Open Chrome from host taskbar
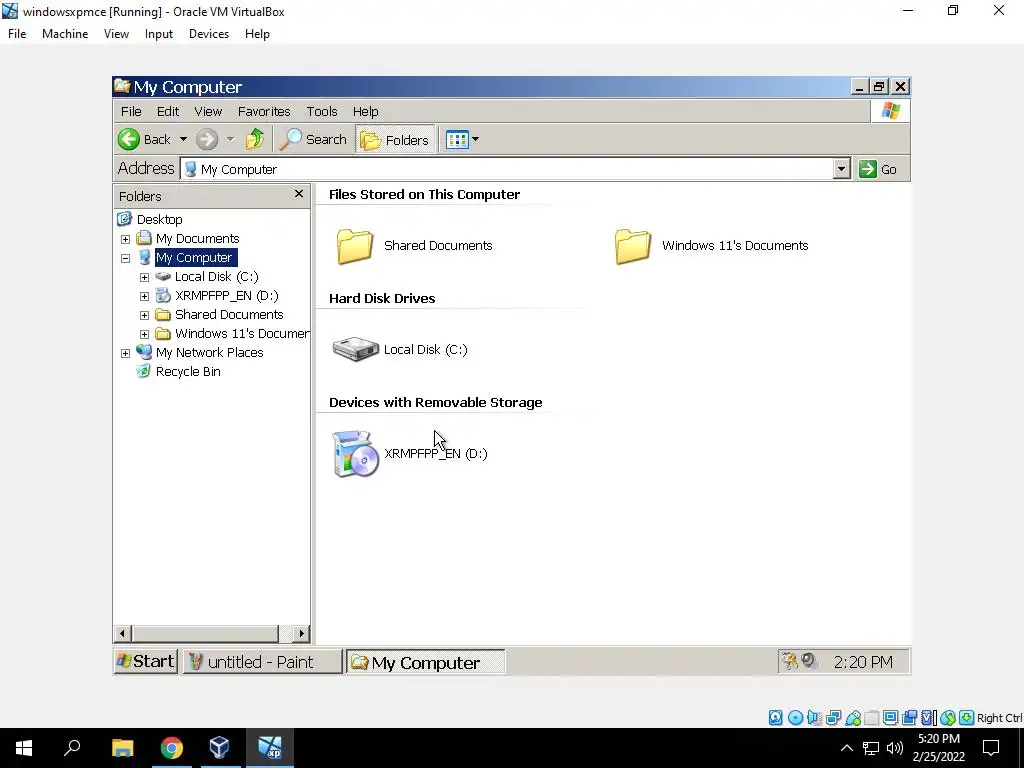 pyautogui.click(x=172, y=748)
